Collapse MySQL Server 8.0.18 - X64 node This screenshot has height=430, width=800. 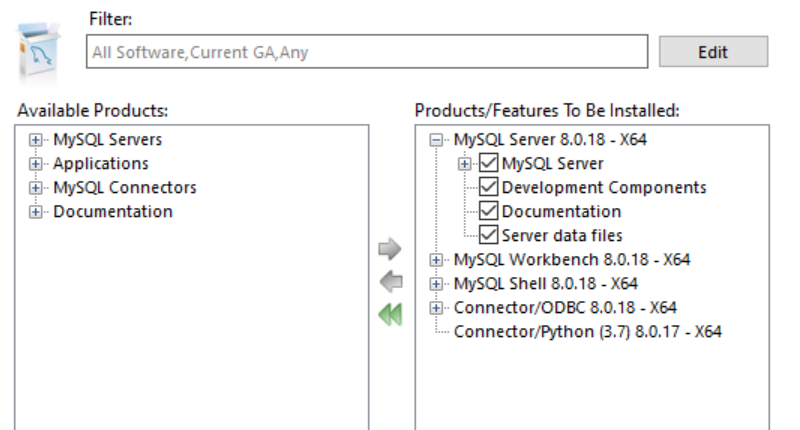tap(436, 140)
